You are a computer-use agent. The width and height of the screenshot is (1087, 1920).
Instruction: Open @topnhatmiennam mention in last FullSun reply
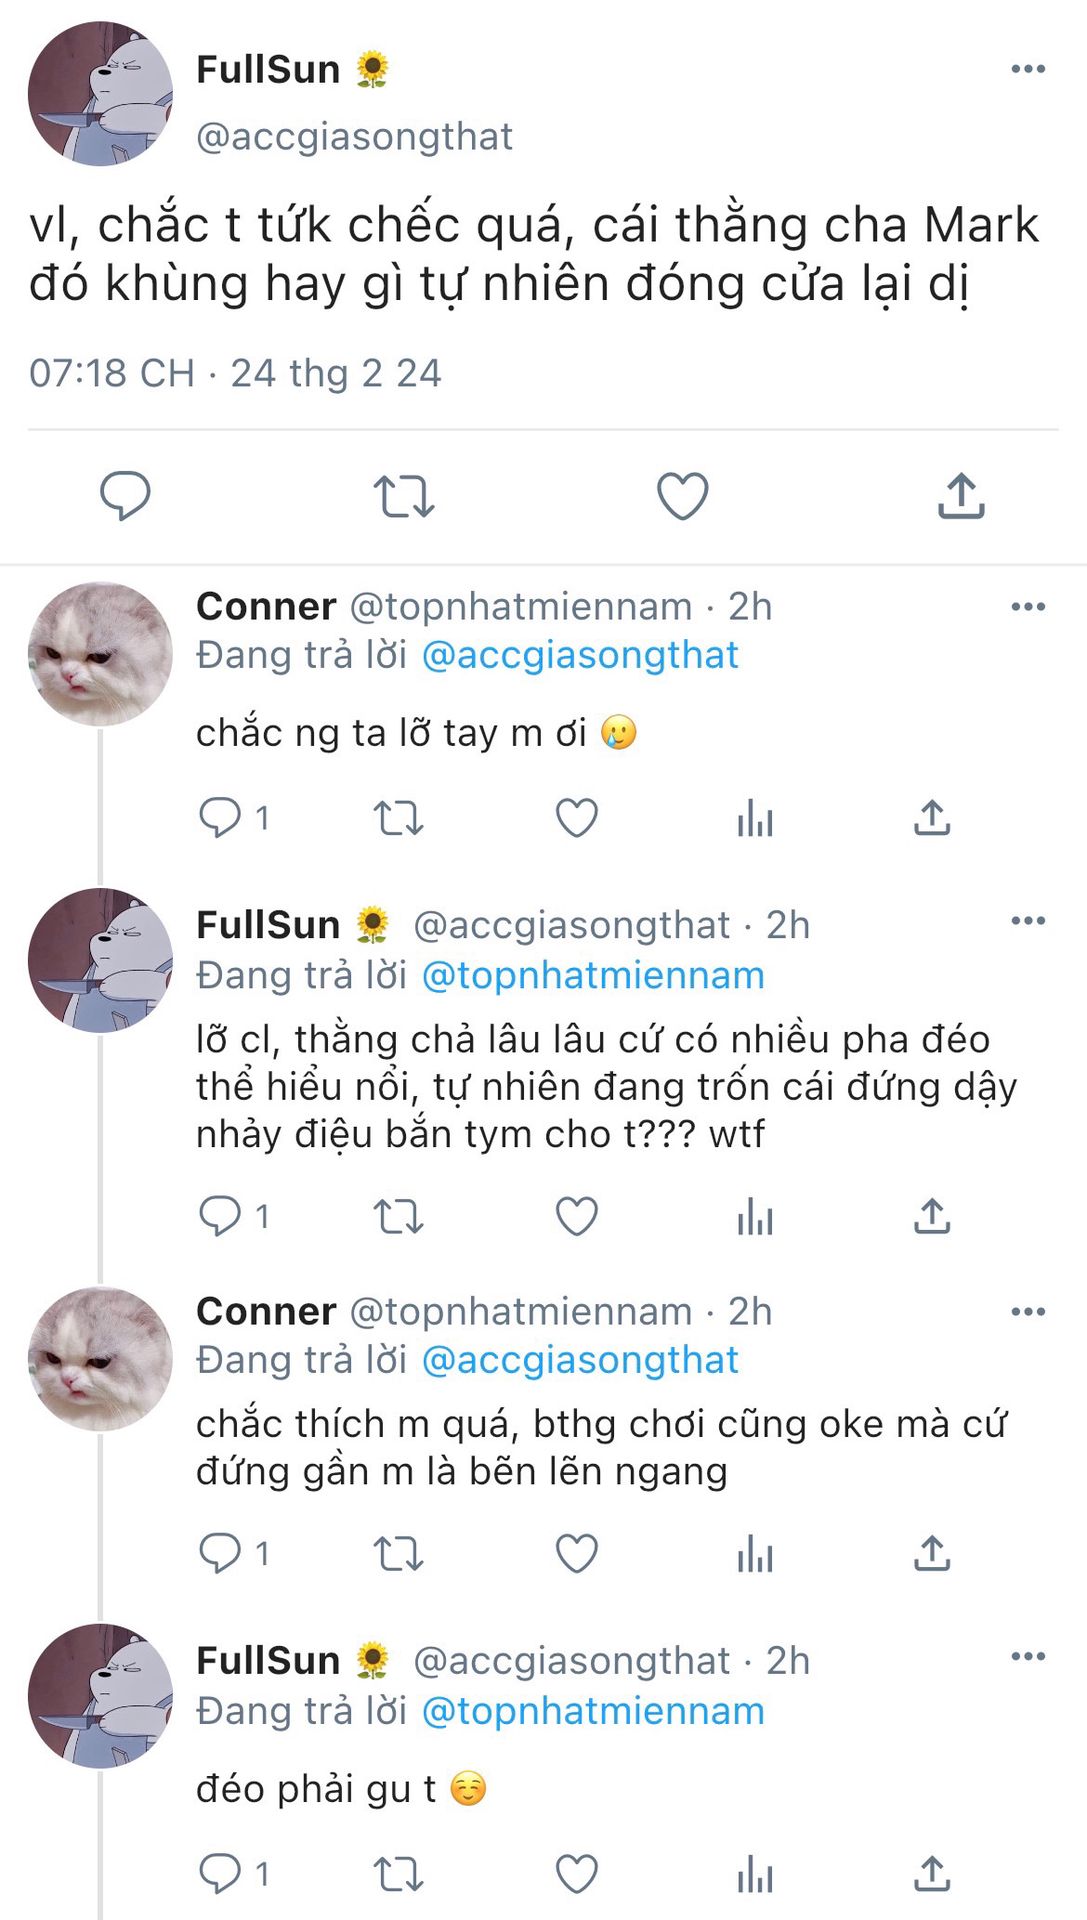[x=593, y=1711]
